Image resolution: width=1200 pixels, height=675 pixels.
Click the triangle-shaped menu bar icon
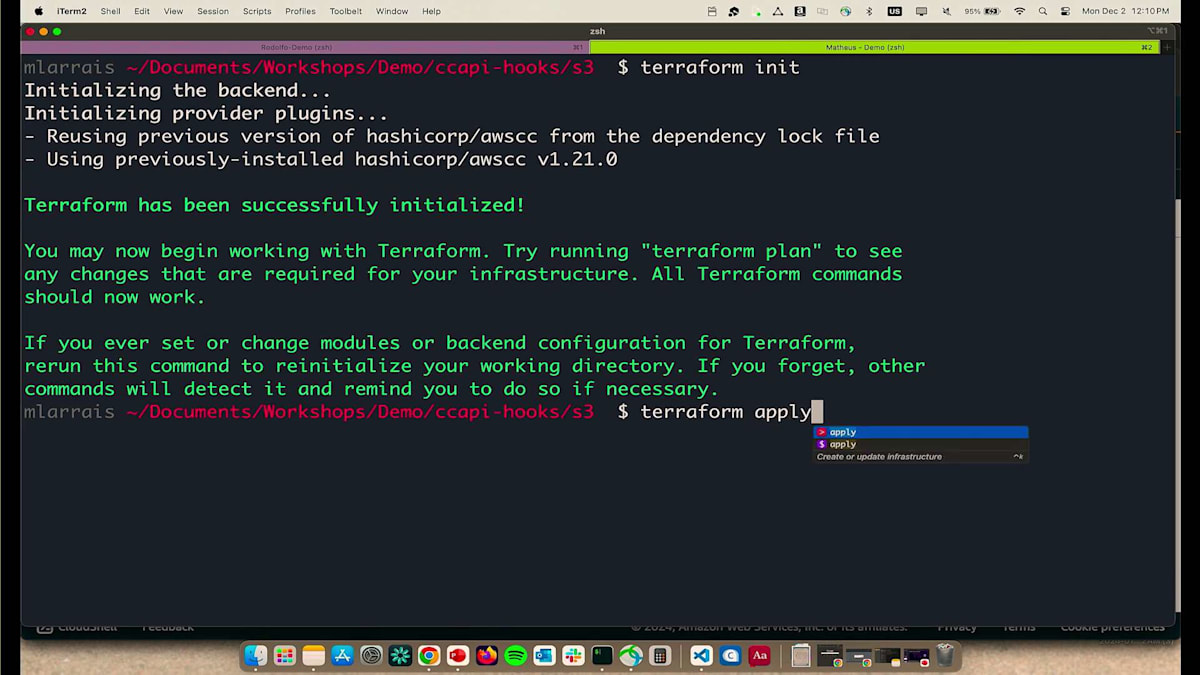(x=778, y=11)
